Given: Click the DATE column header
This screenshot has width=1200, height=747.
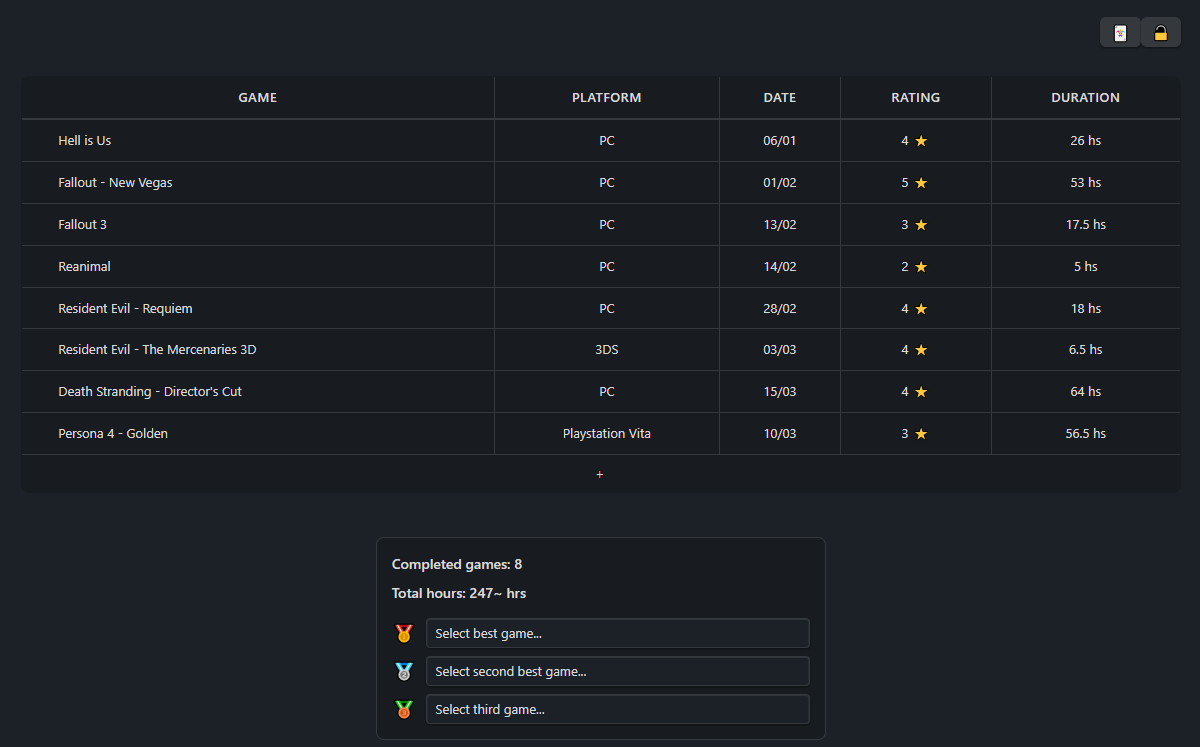Looking at the screenshot, I should click(780, 98).
